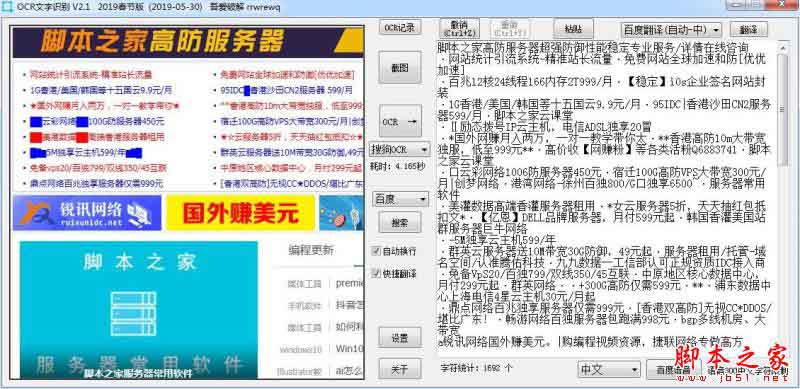Open the 中文 language dropdown
This screenshot has width=800, height=389.
point(609,369)
